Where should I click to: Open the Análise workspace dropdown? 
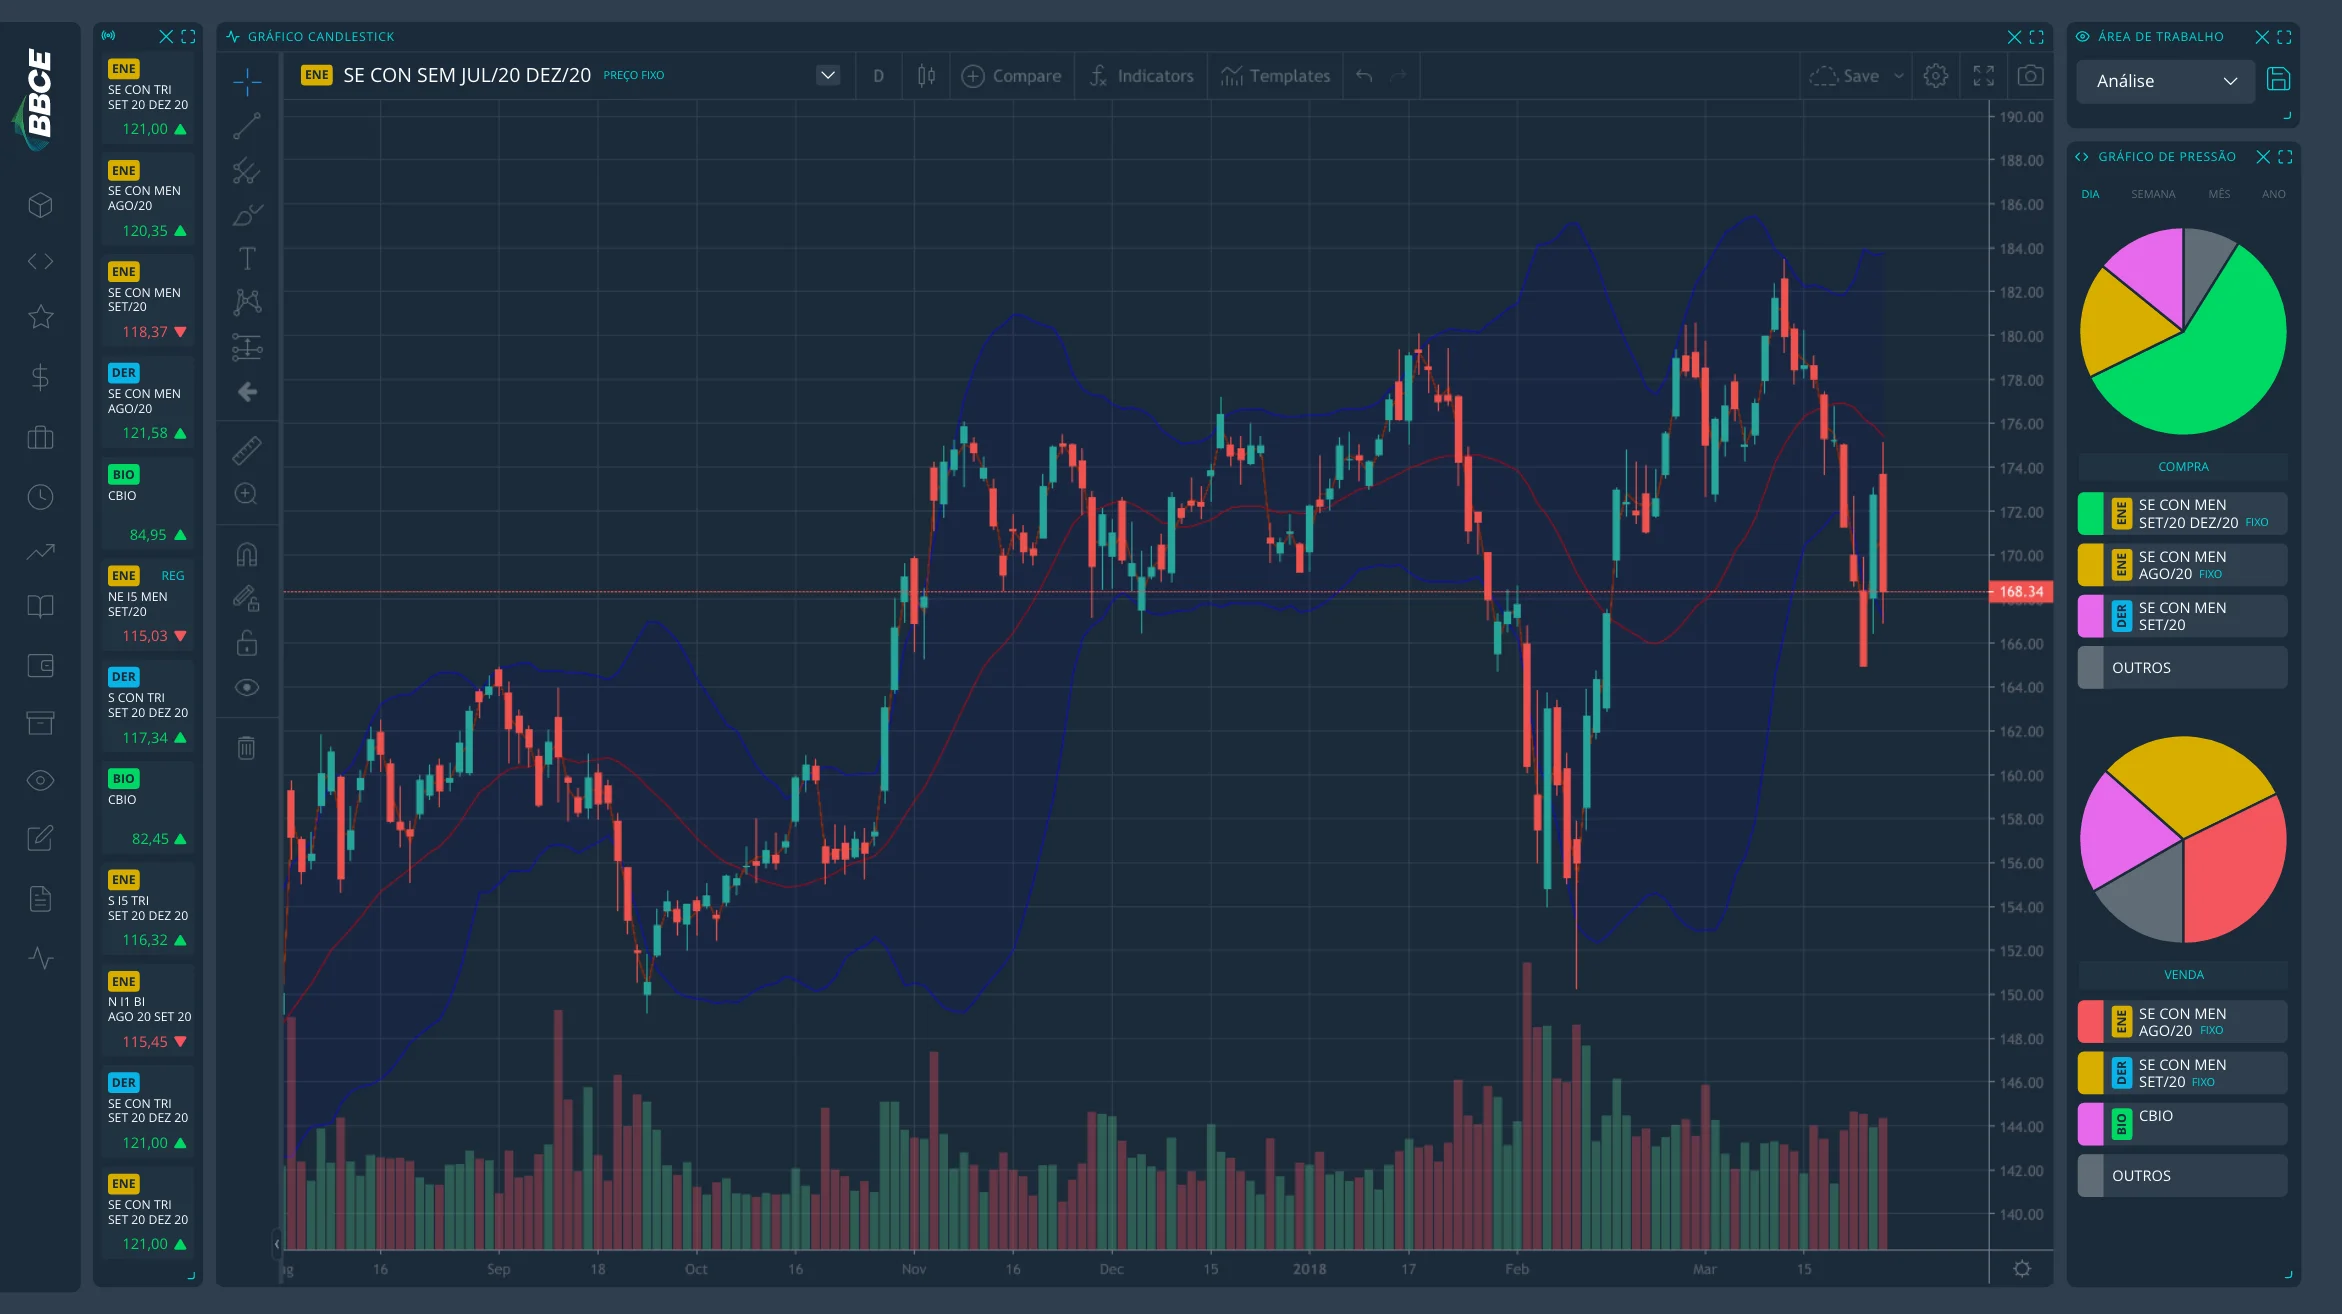click(x=2165, y=81)
